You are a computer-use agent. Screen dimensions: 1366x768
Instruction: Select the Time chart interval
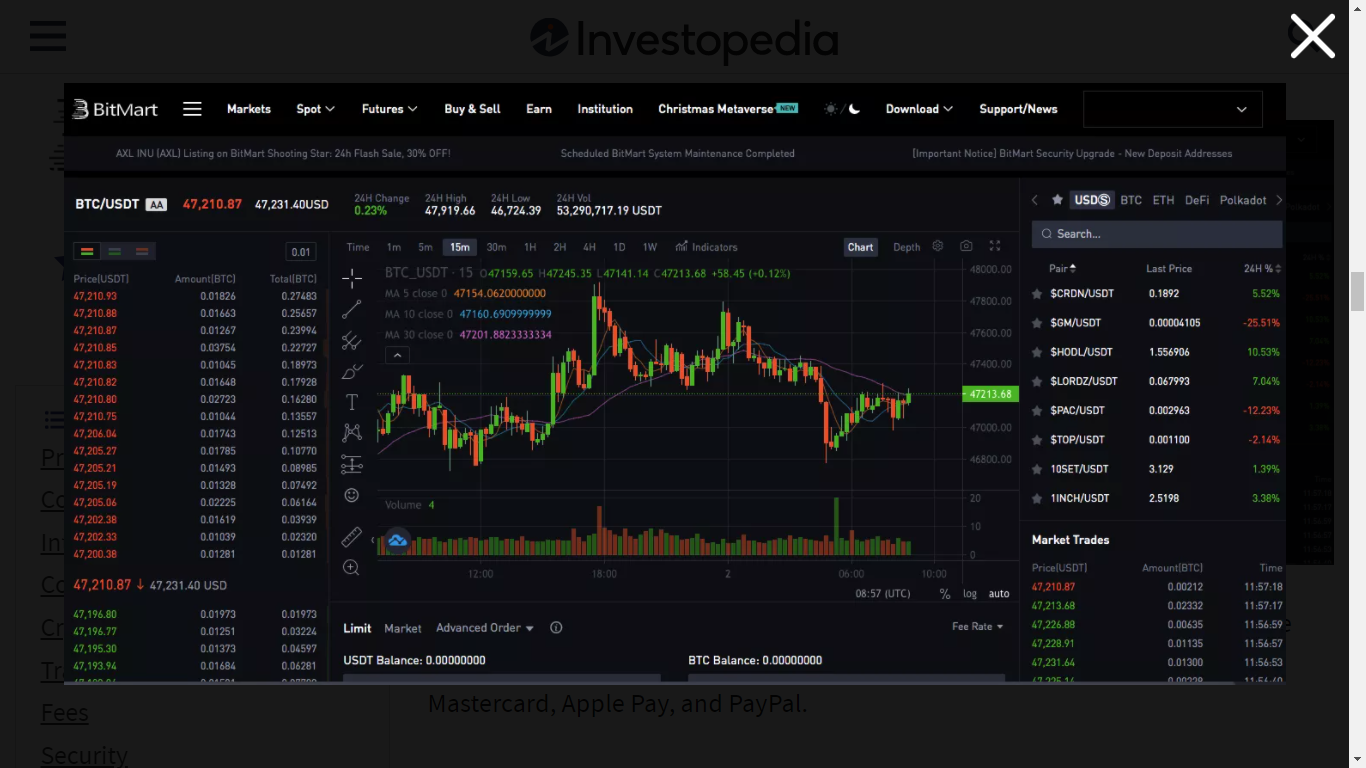(358, 247)
